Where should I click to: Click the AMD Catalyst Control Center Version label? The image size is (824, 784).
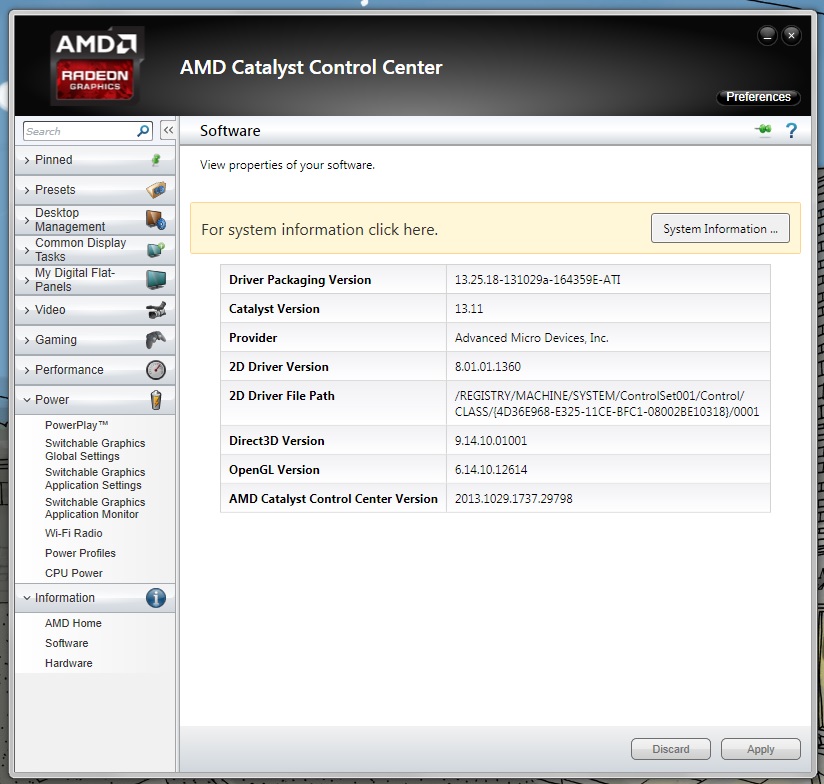(333, 499)
